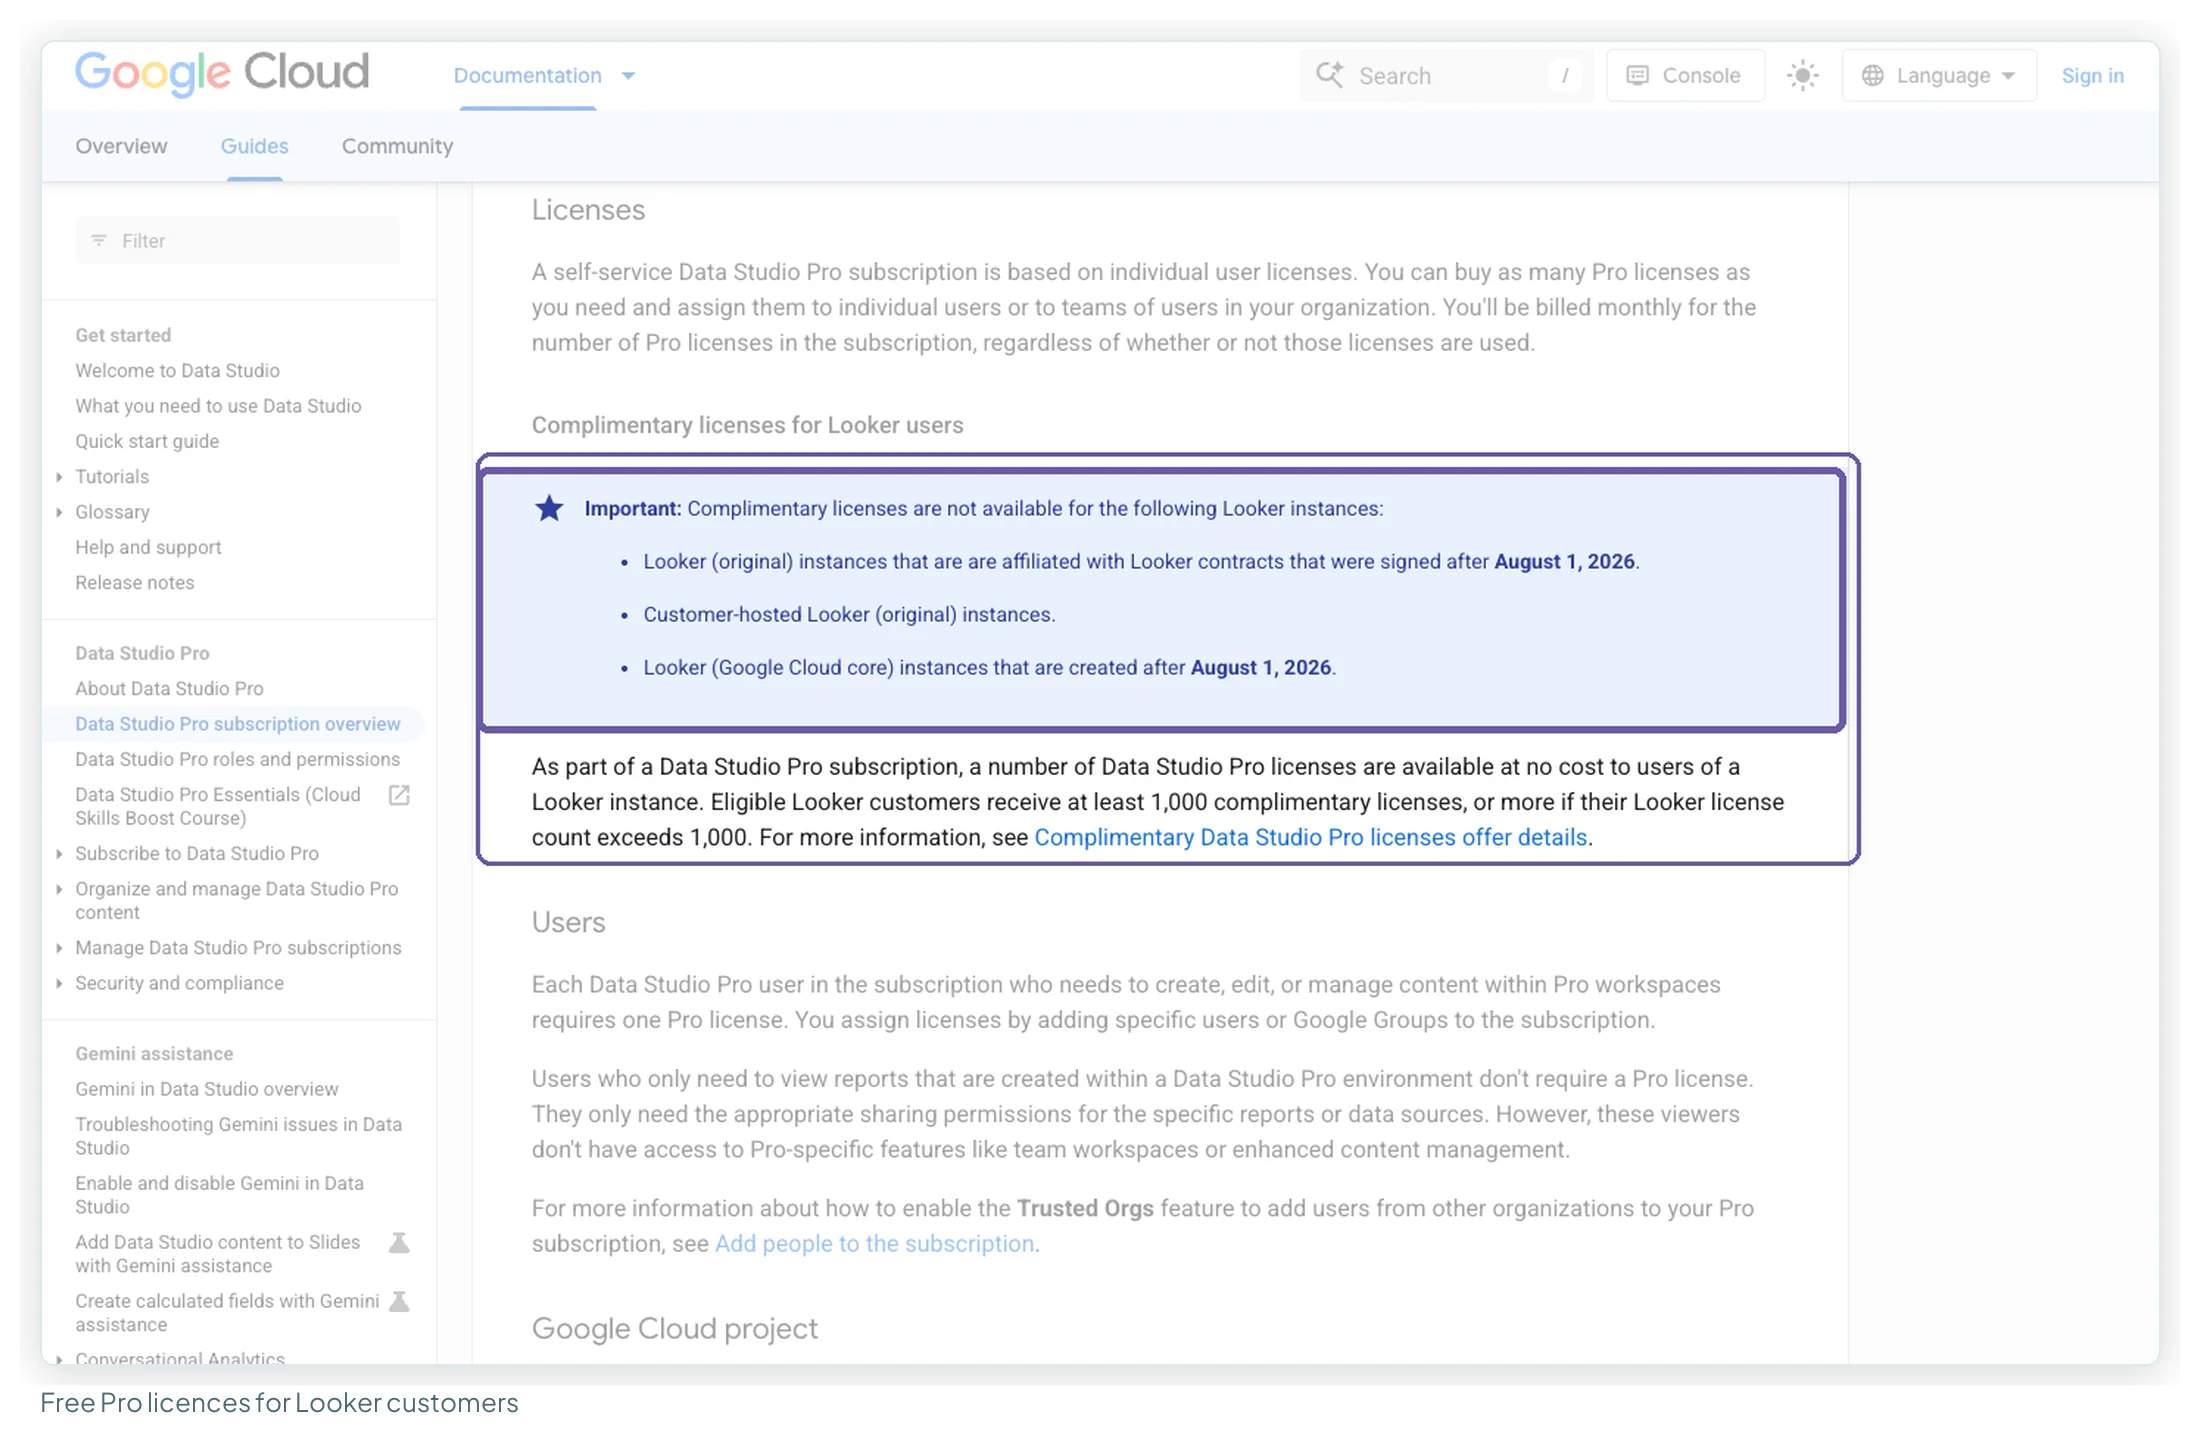Toggle the light/dark theme sun icon

click(x=1802, y=76)
